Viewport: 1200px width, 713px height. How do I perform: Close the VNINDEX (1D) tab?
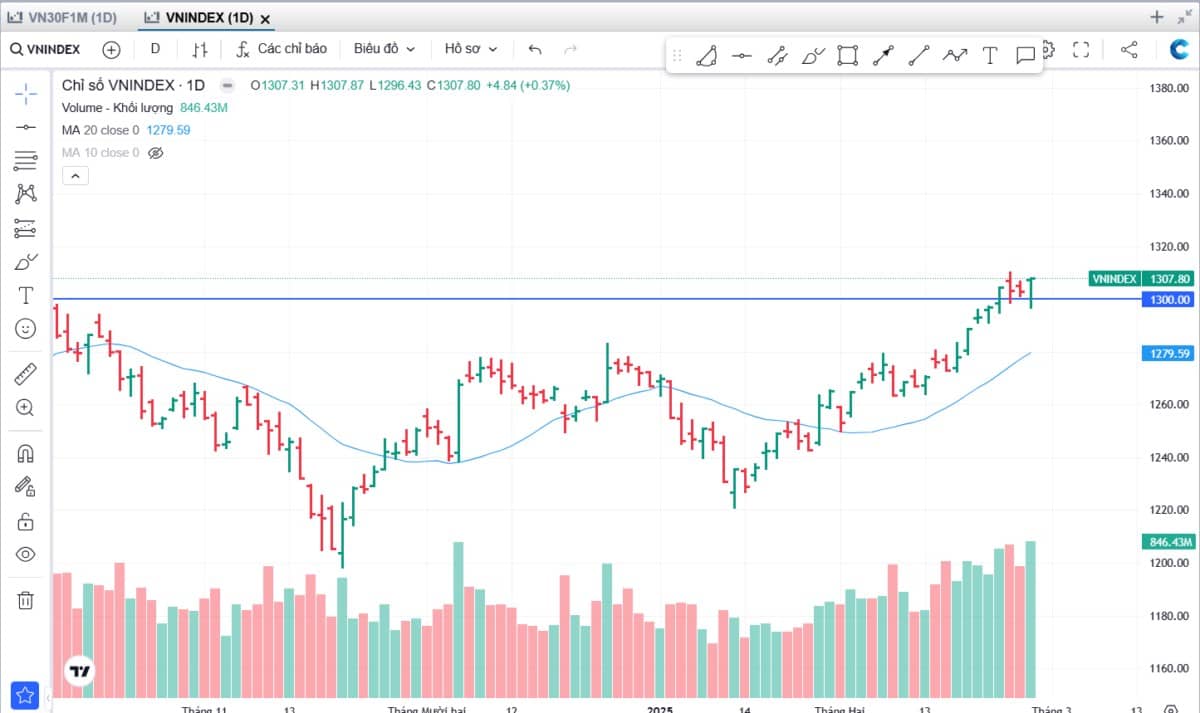[x=265, y=19]
